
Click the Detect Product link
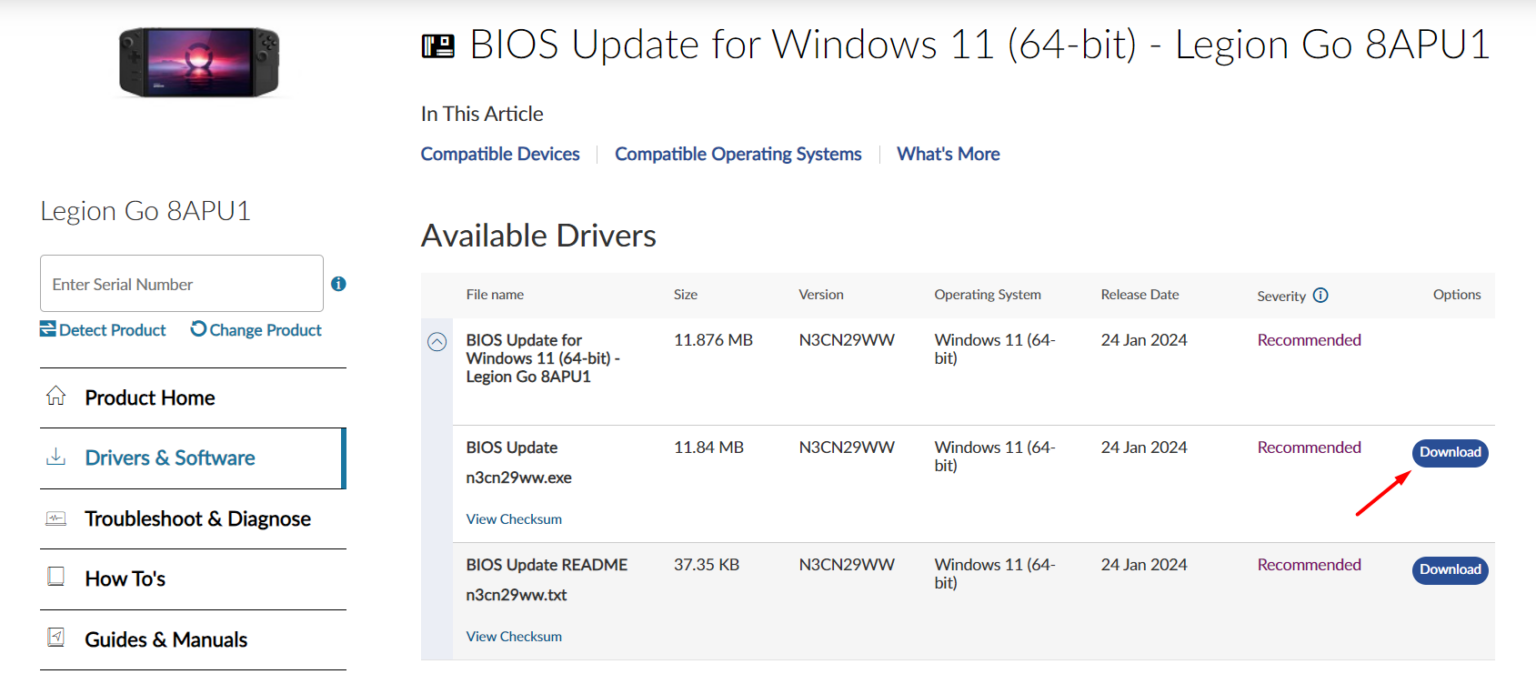point(103,330)
